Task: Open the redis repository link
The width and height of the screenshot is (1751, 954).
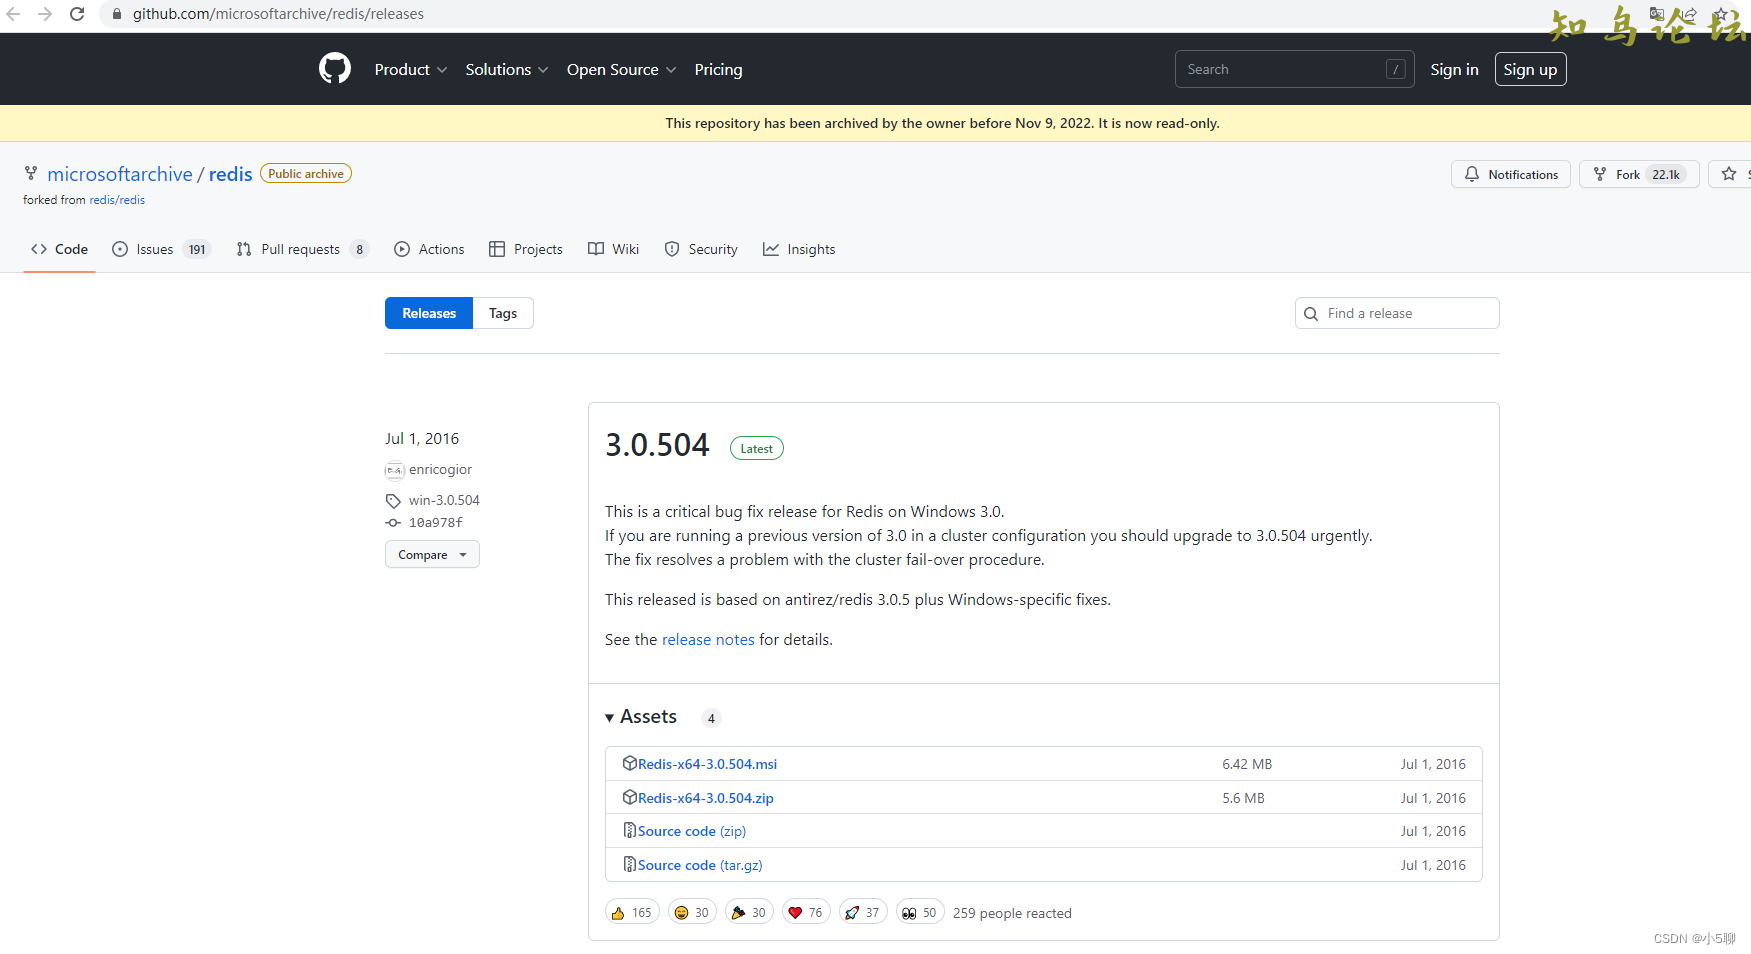Action: [x=230, y=174]
